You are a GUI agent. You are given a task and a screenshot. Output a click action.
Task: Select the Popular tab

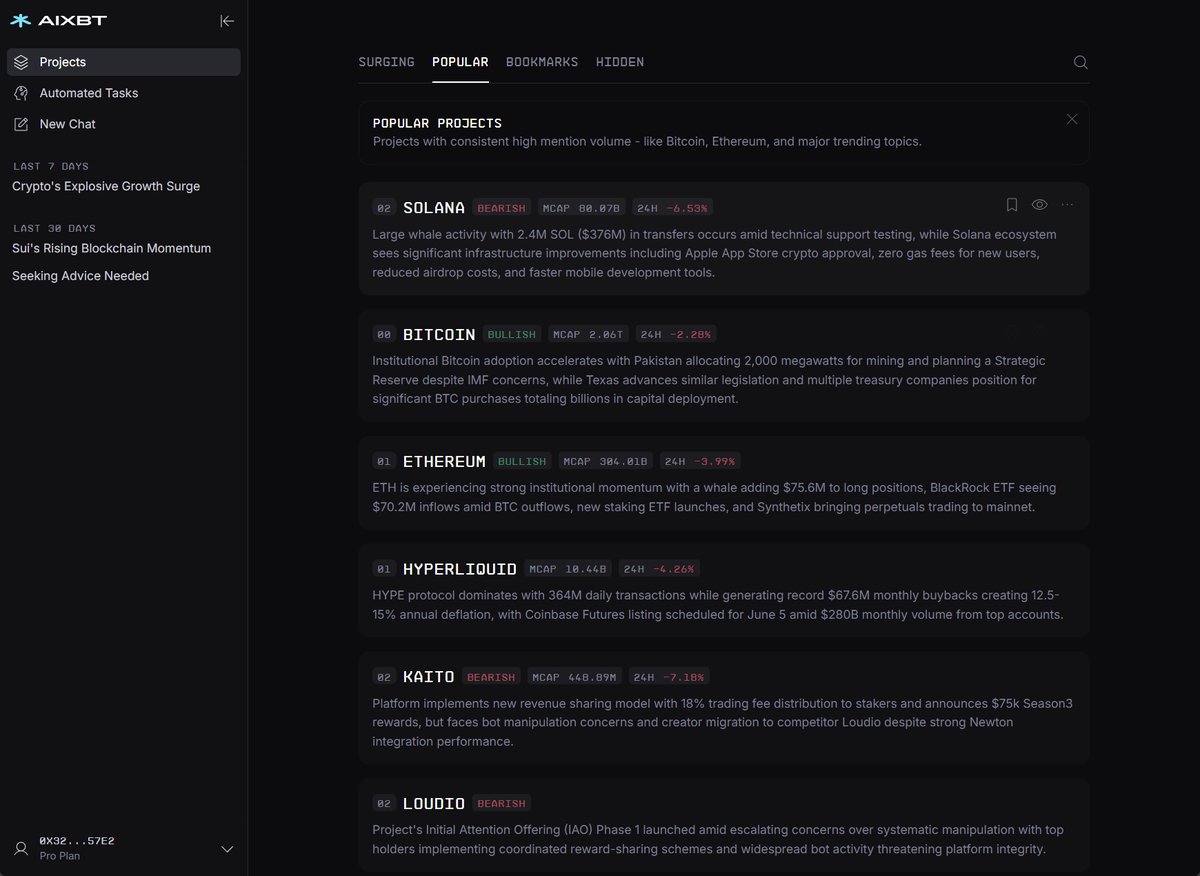[x=460, y=62]
